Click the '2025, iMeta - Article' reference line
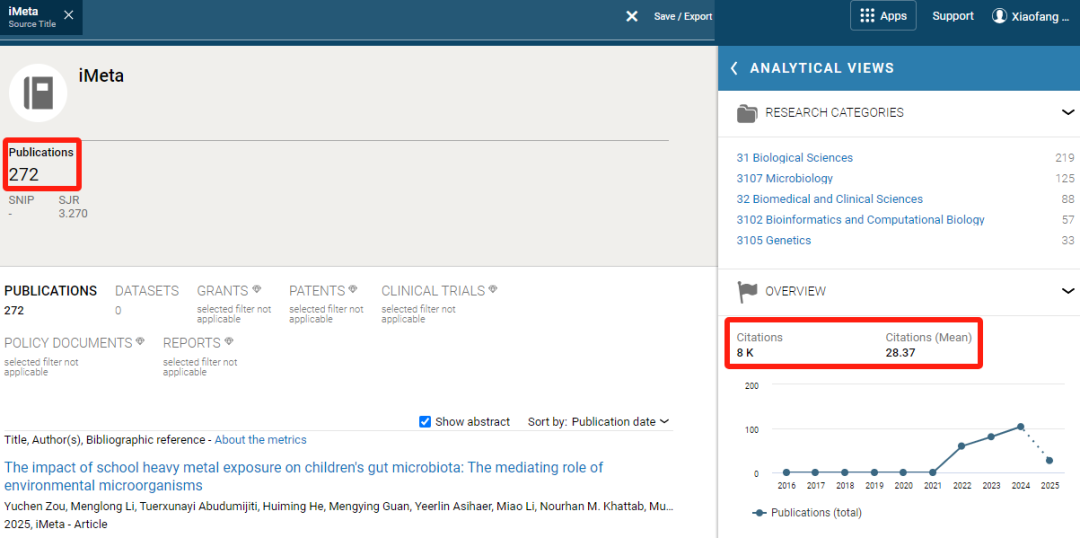1080x538 pixels. pyautogui.click(x=56, y=524)
